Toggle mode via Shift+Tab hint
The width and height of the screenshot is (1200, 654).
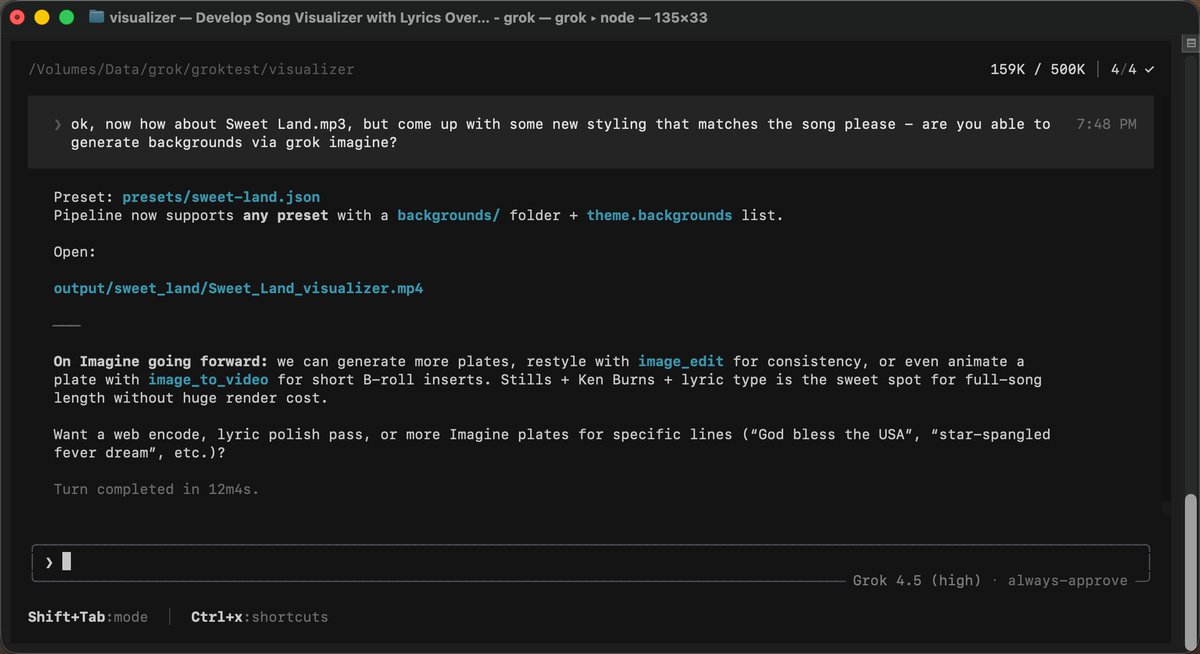[x=88, y=617]
